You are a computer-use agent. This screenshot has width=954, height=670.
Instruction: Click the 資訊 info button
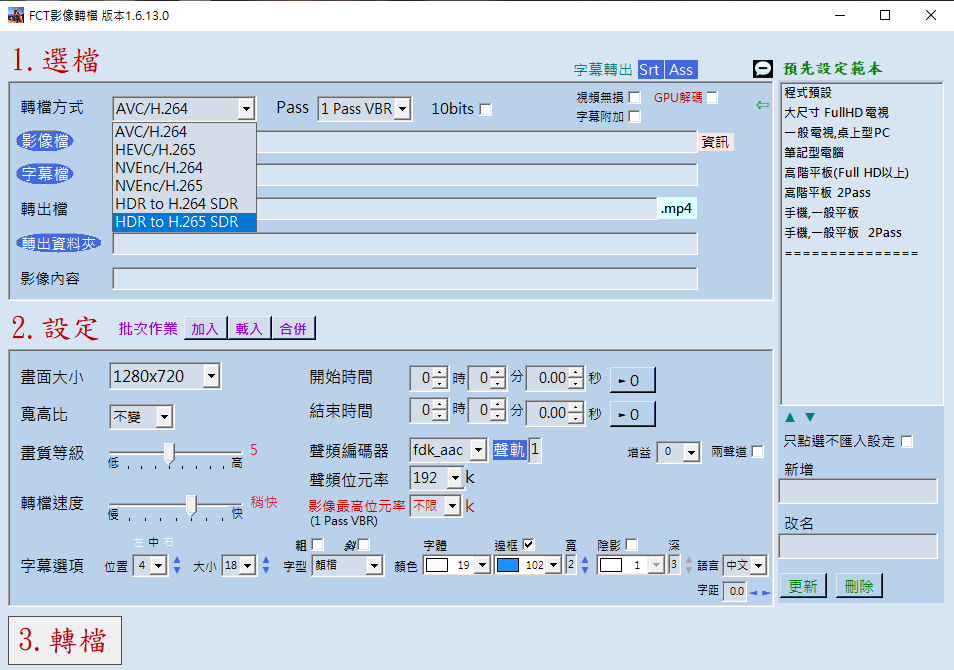click(715, 142)
